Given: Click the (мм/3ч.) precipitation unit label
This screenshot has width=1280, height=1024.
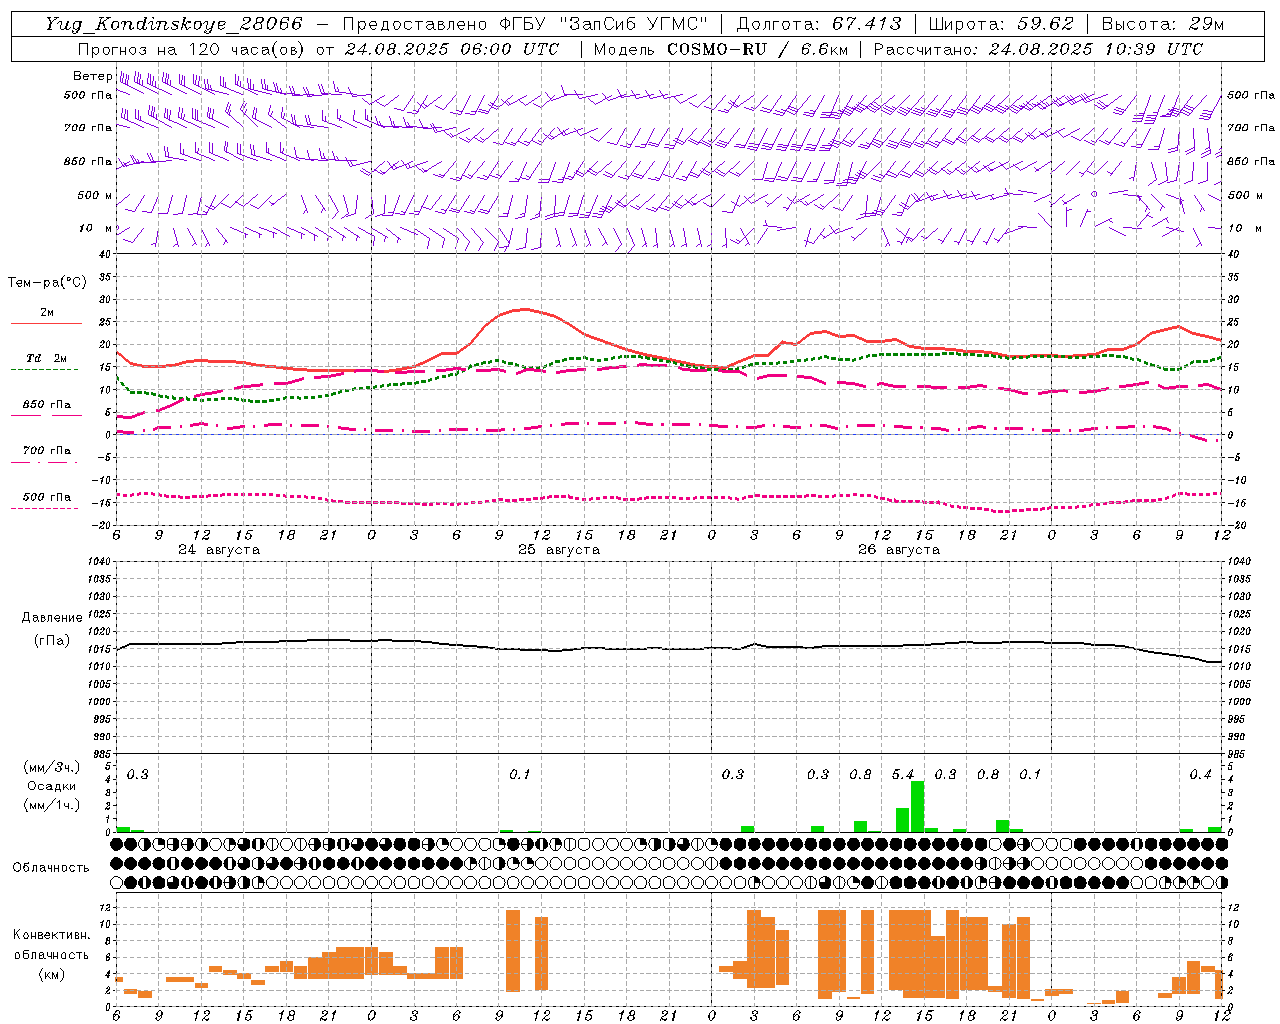Looking at the screenshot, I should pos(51,767).
